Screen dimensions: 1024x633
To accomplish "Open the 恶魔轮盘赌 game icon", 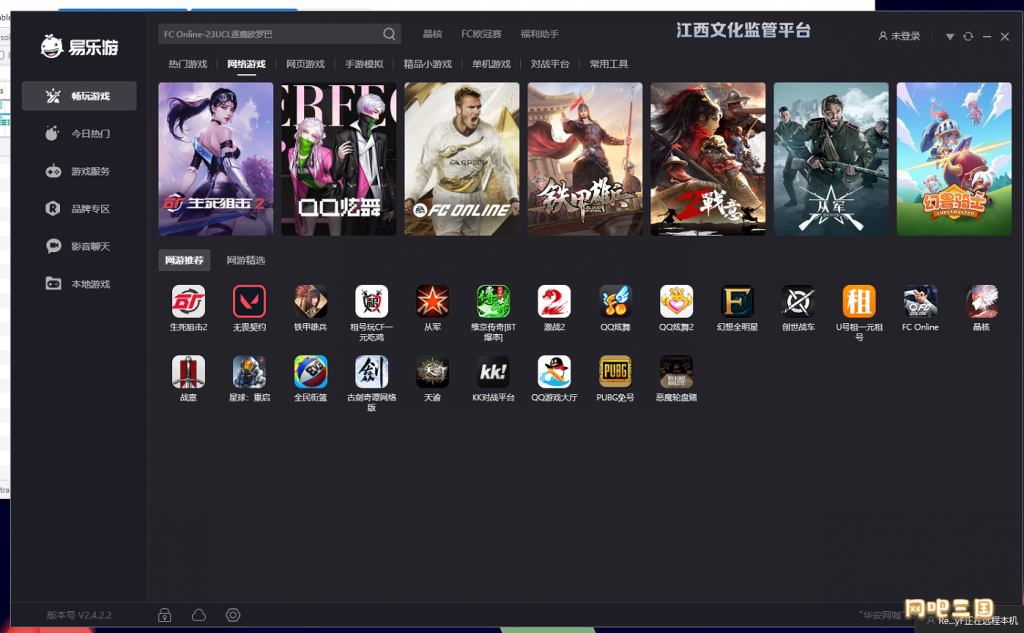I will 676,372.
